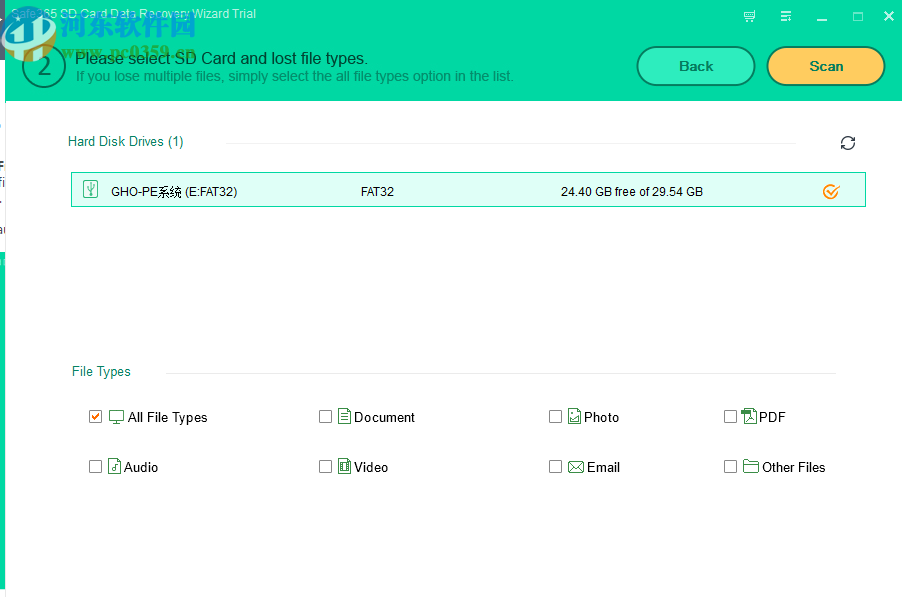Viewport: 902px width, 597px height.
Task: Click the Refresh drives icon
Action: click(847, 143)
